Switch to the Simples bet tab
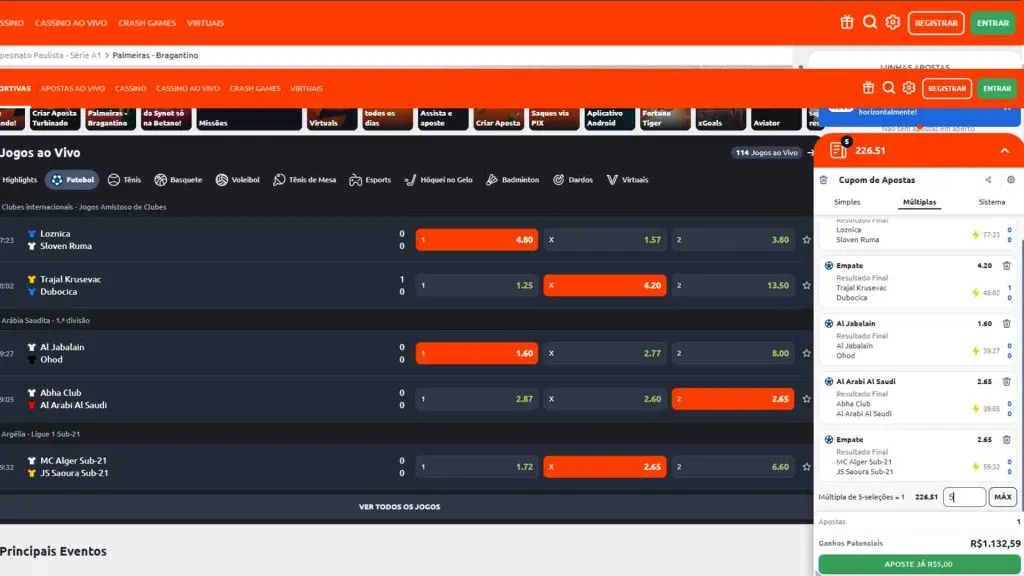 coord(847,202)
